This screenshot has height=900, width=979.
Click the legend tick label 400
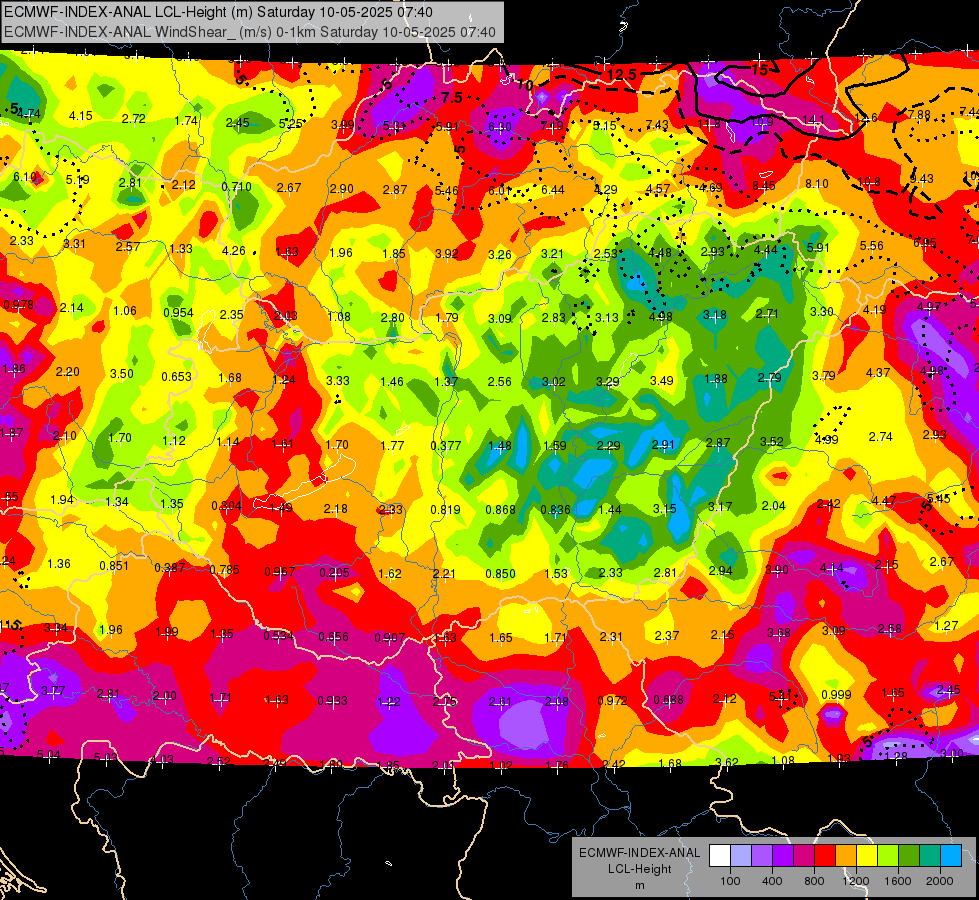772,881
